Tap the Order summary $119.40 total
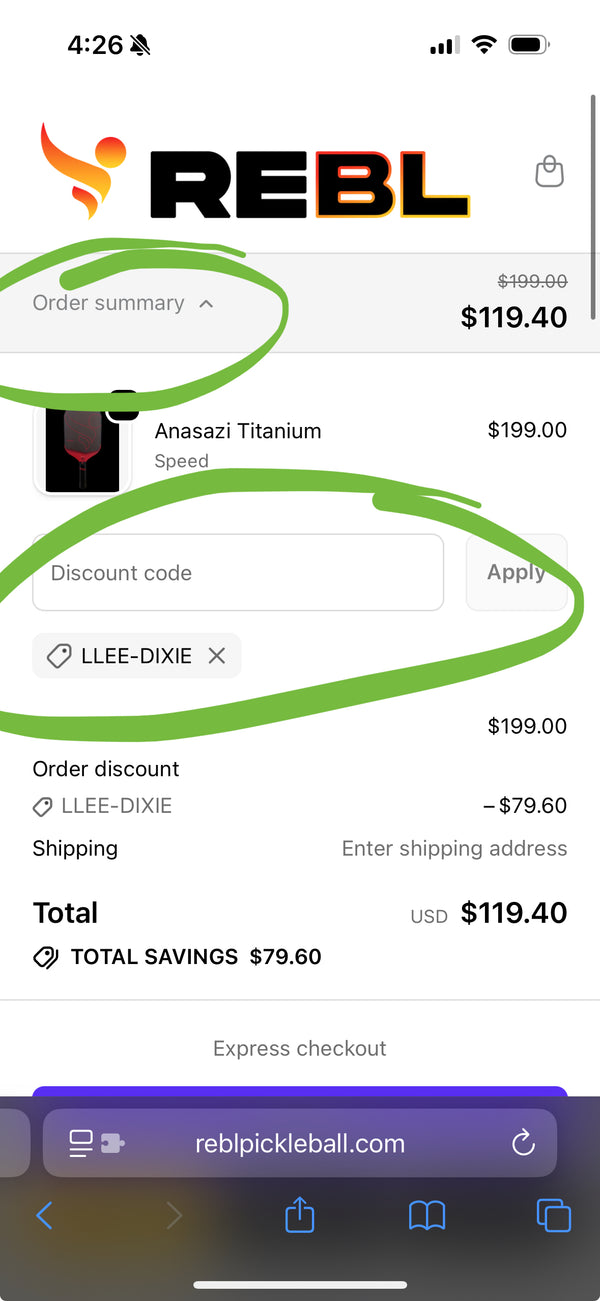Viewport: 600px width, 1301px height. 513,317
